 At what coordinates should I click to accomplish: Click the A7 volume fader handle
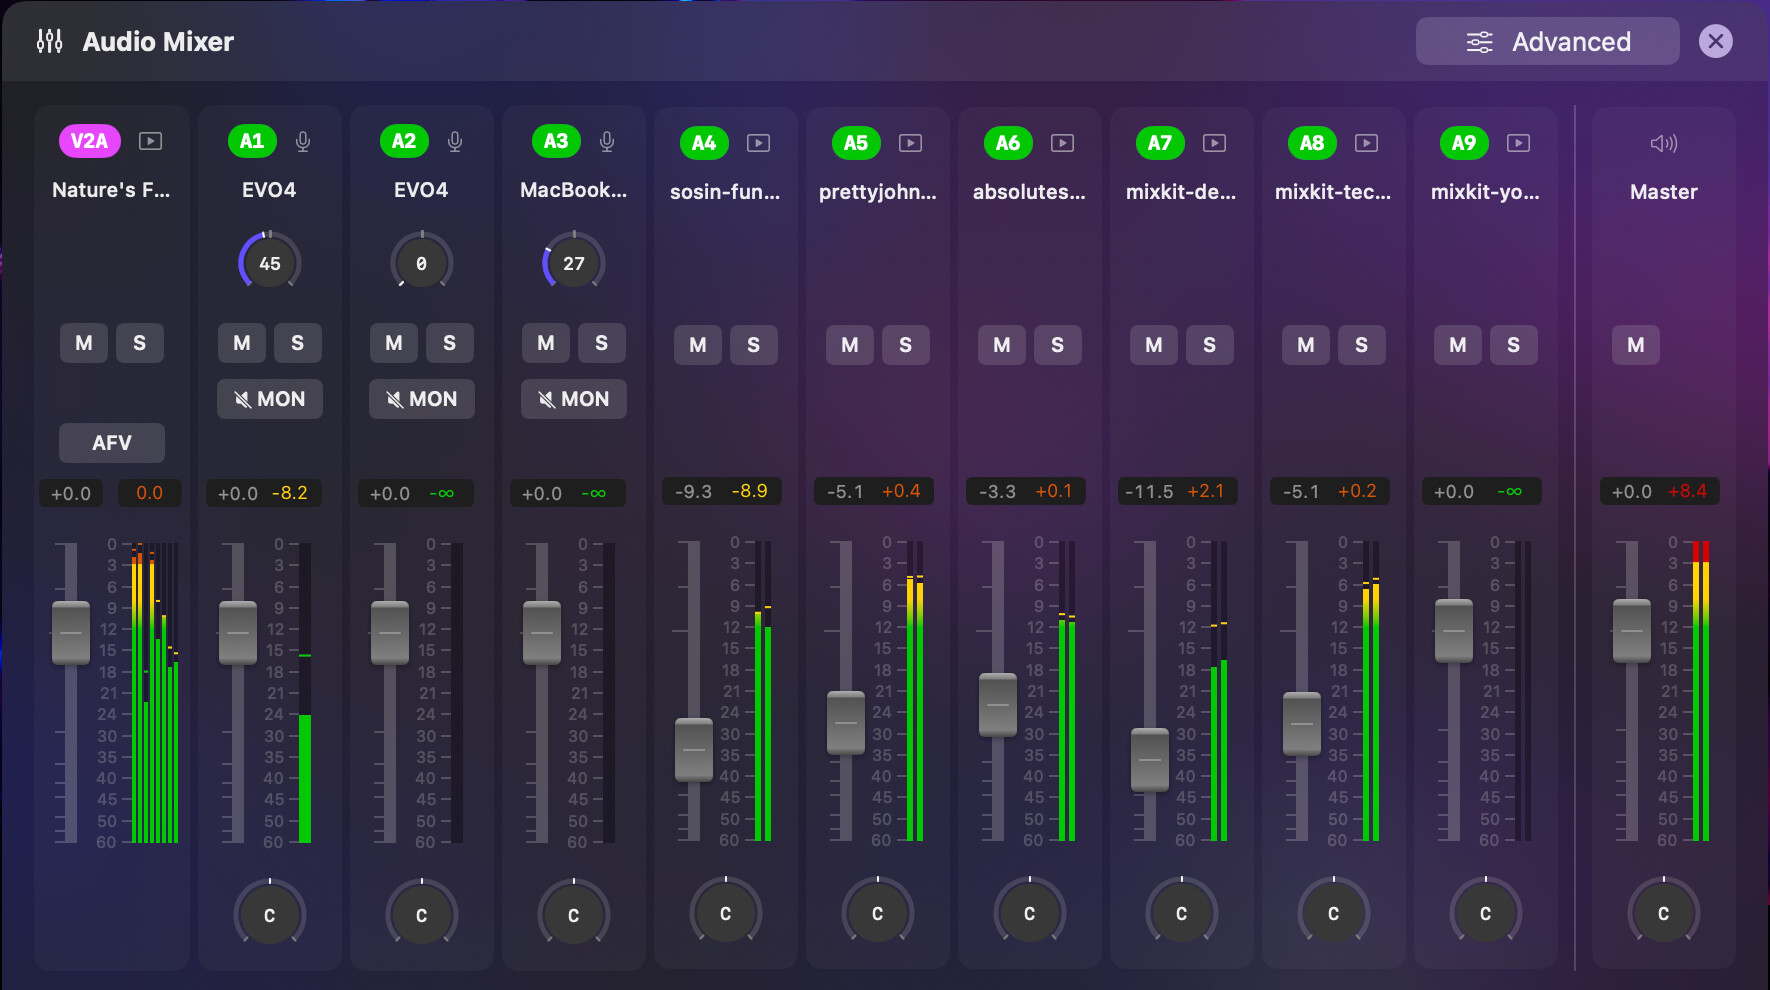tap(1150, 760)
